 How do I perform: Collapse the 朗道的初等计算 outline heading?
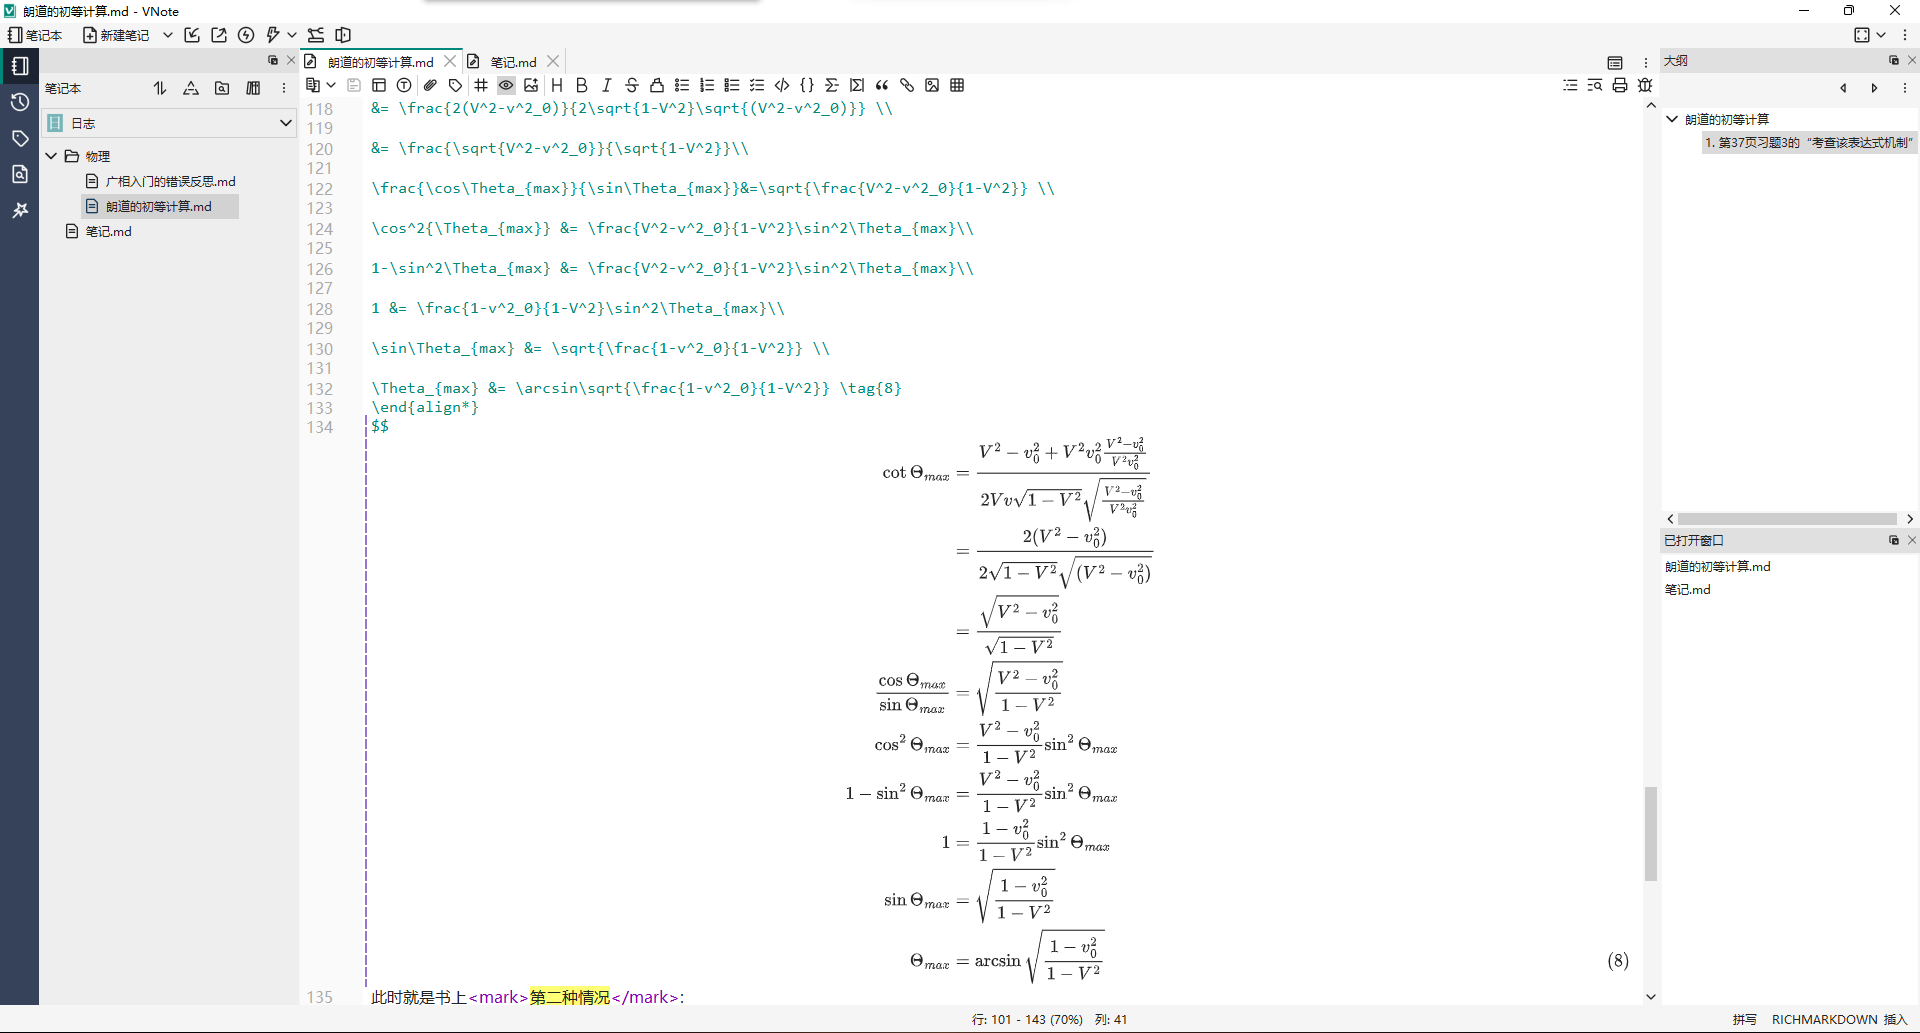(x=1671, y=118)
